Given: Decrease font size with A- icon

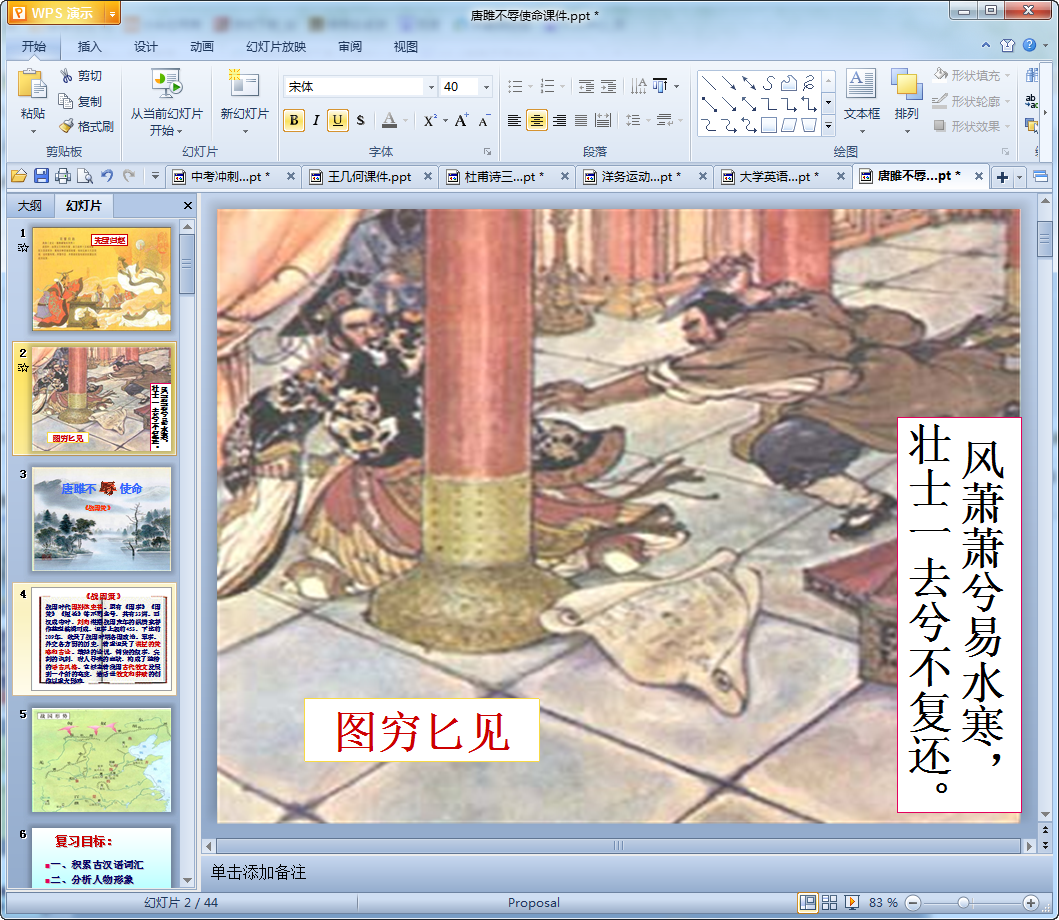Looking at the screenshot, I should pyautogui.click(x=484, y=120).
